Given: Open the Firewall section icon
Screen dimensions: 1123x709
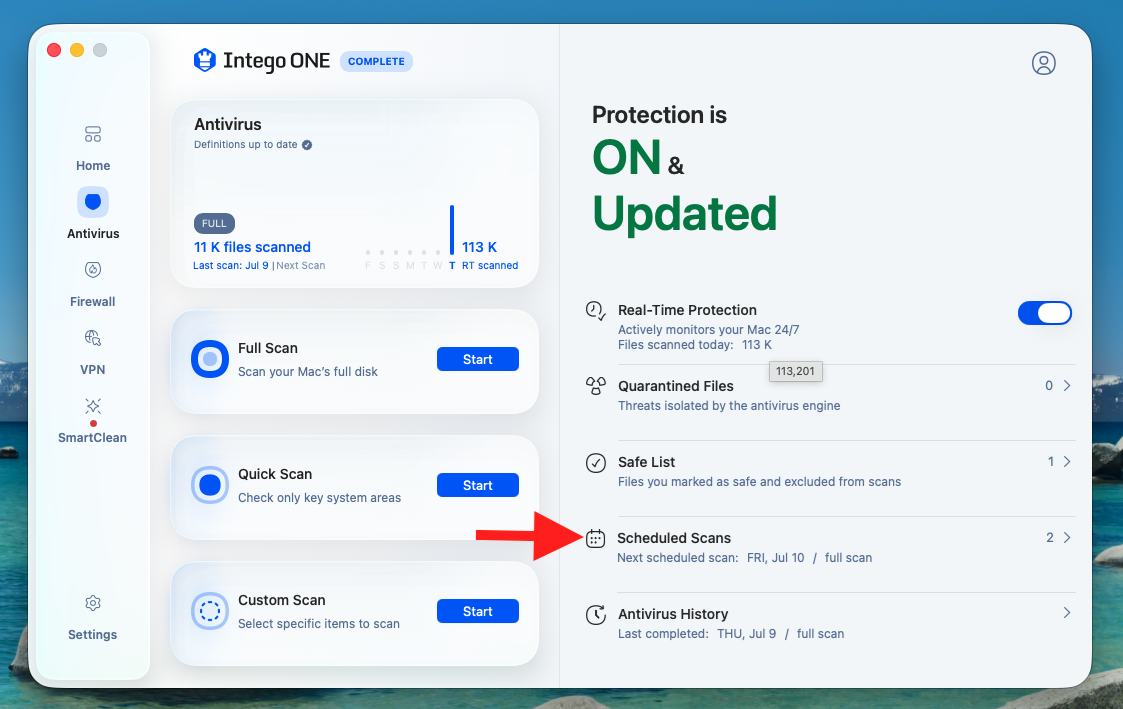Looking at the screenshot, I should coord(92,270).
